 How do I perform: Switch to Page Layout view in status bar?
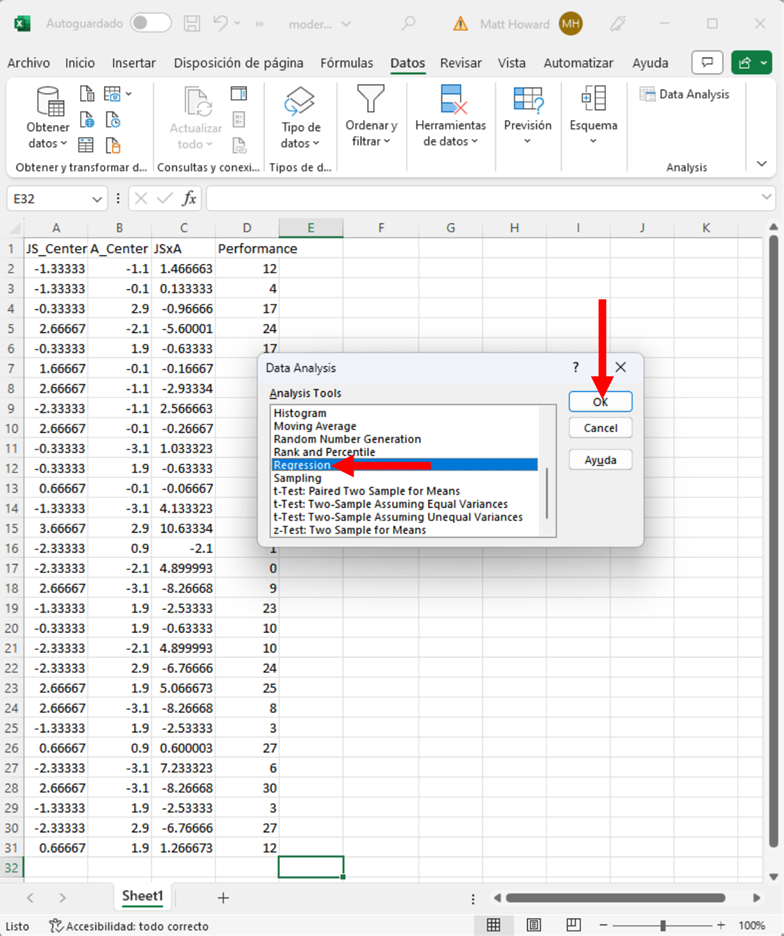[536, 926]
